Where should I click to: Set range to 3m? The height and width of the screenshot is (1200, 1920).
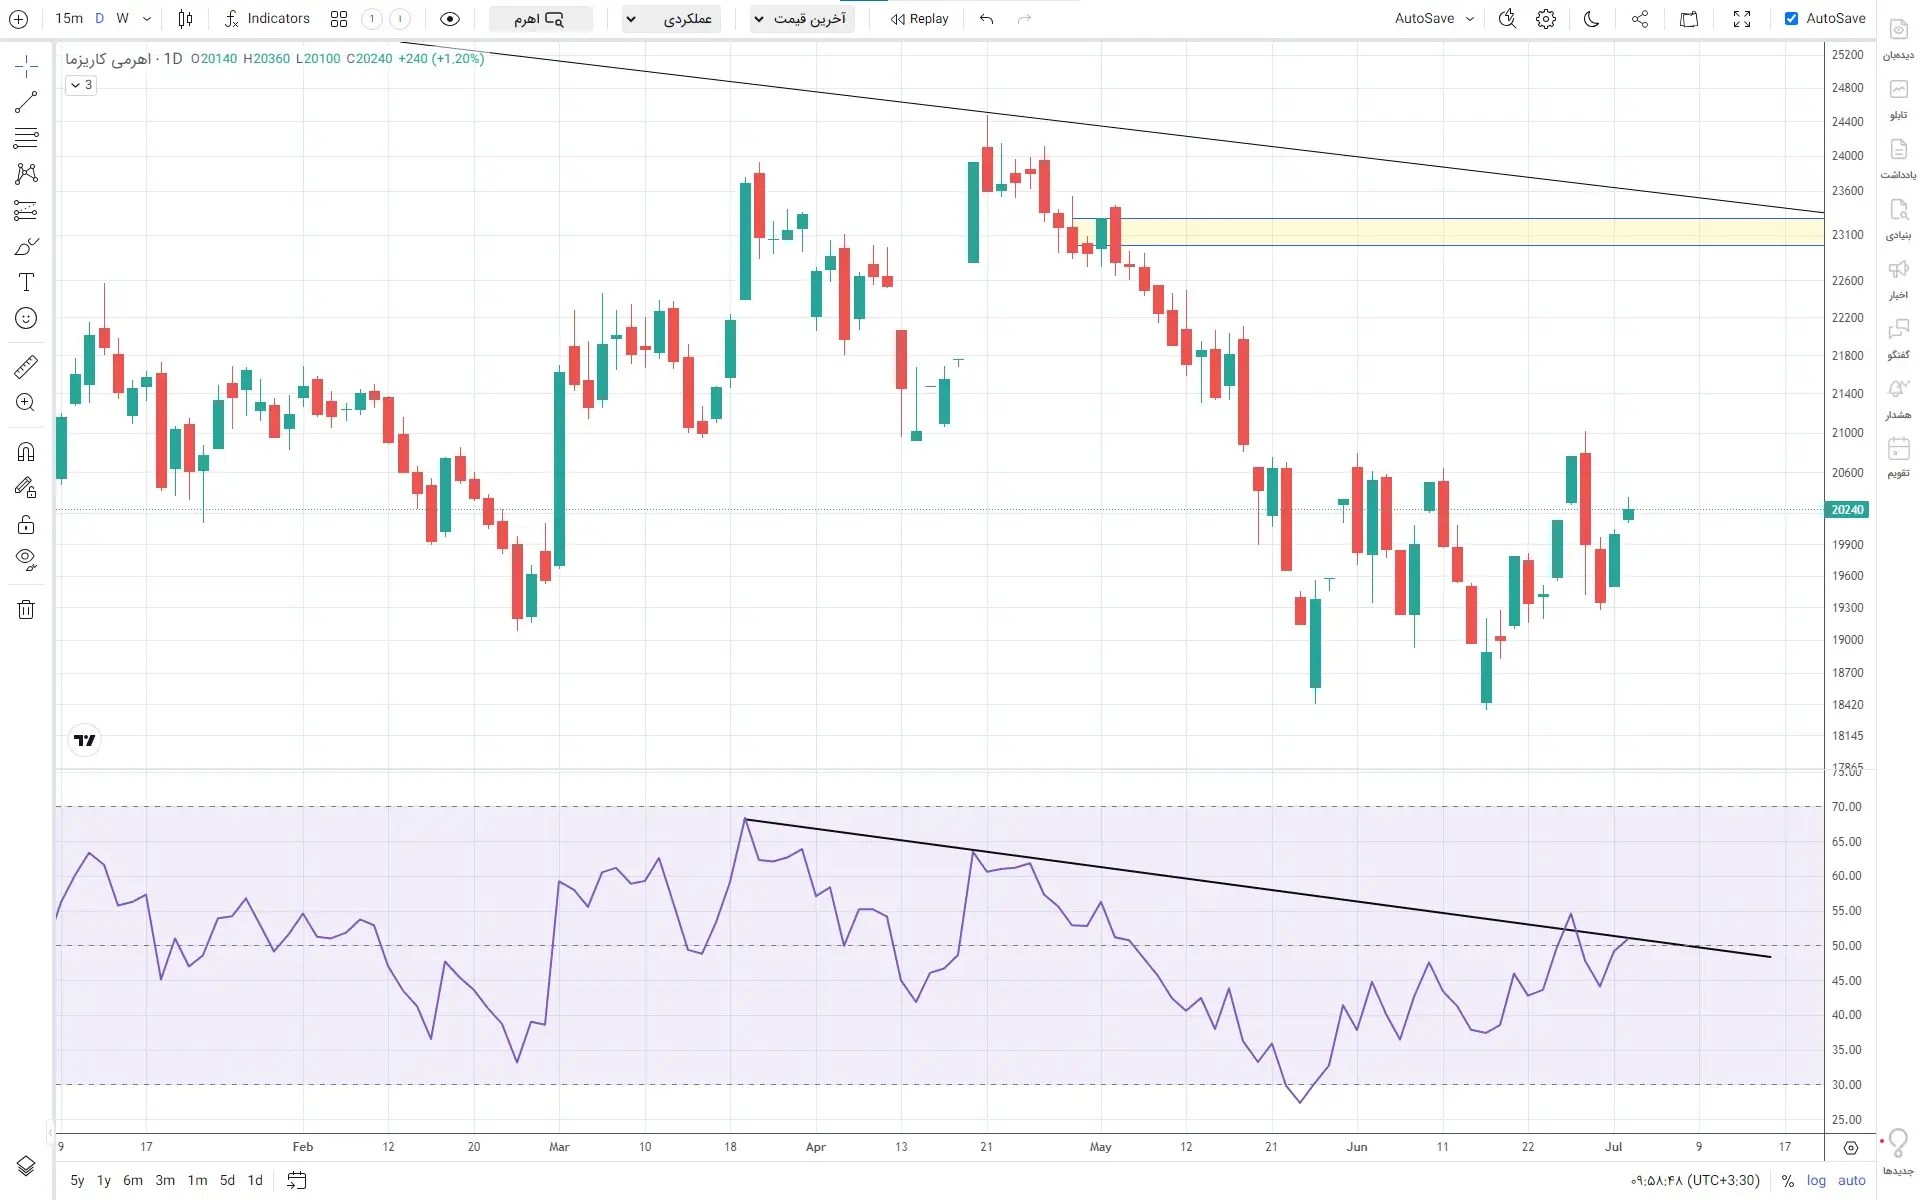165,1181
